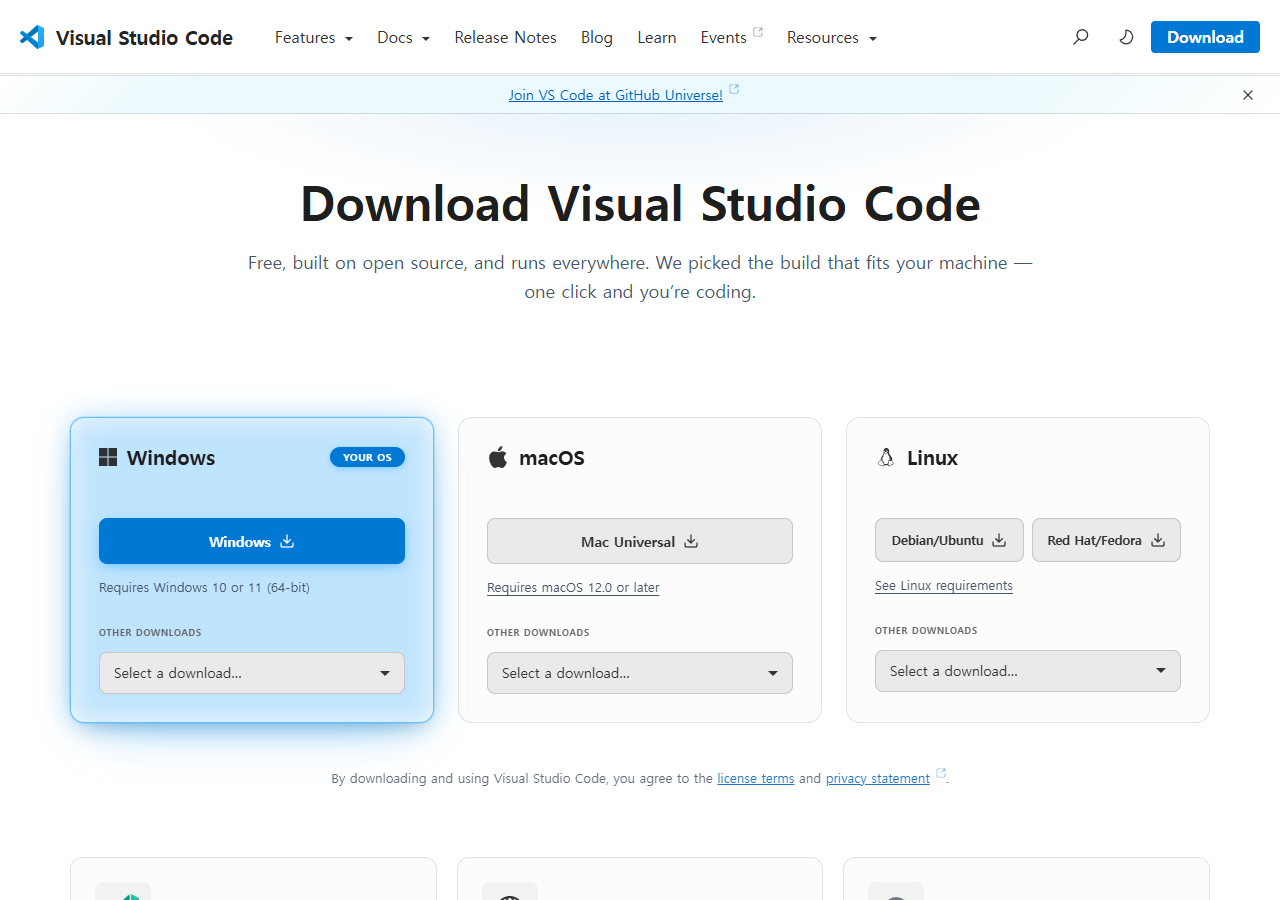Open the Docs dropdown menu
The width and height of the screenshot is (1280, 900).
point(403,37)
